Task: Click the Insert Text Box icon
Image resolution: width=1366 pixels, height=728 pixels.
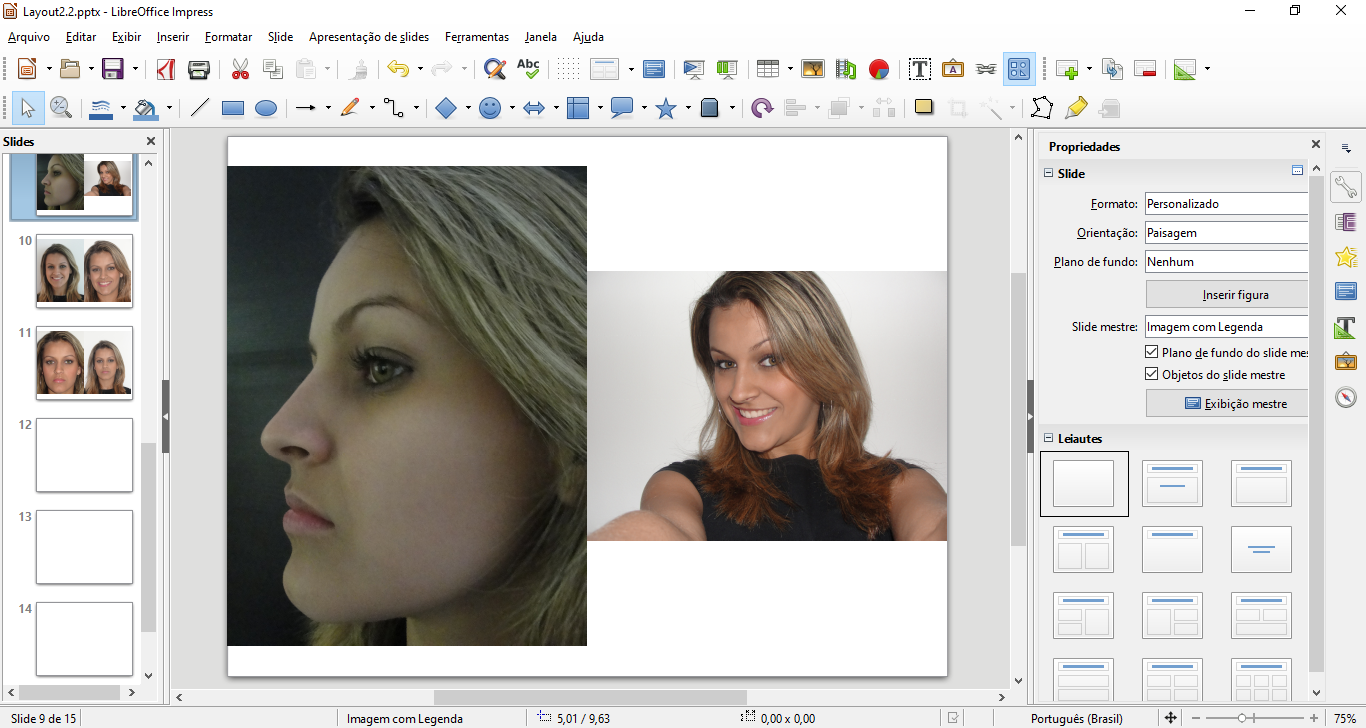Action: (x=920, y=69)
